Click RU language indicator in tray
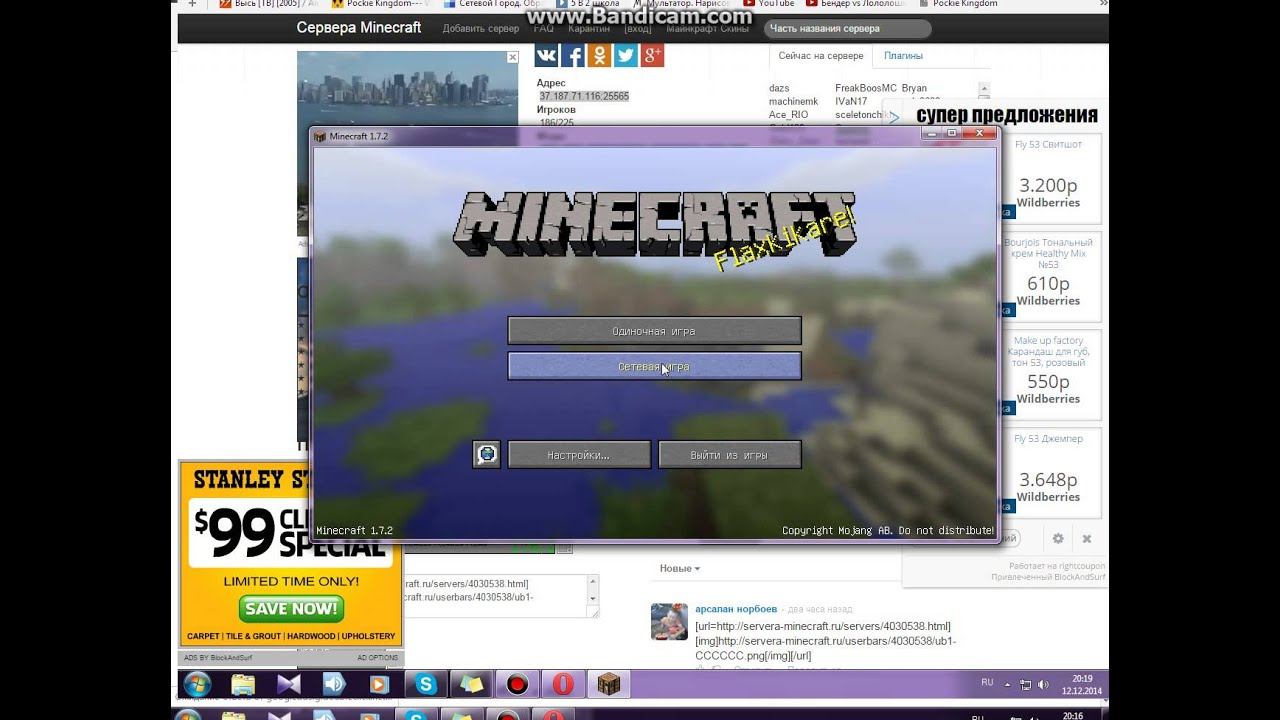This screenshot has width=1280, height=720. [987, 682]
